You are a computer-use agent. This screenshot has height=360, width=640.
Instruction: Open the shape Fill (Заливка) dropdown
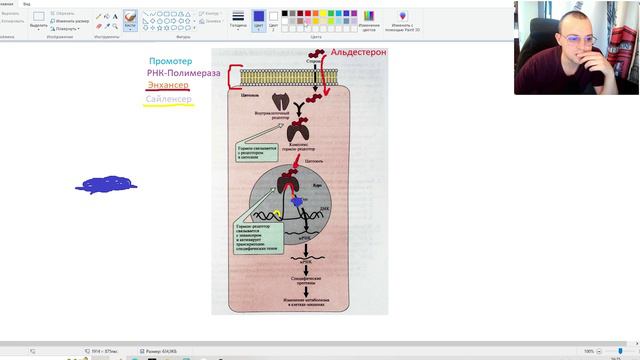211,21
